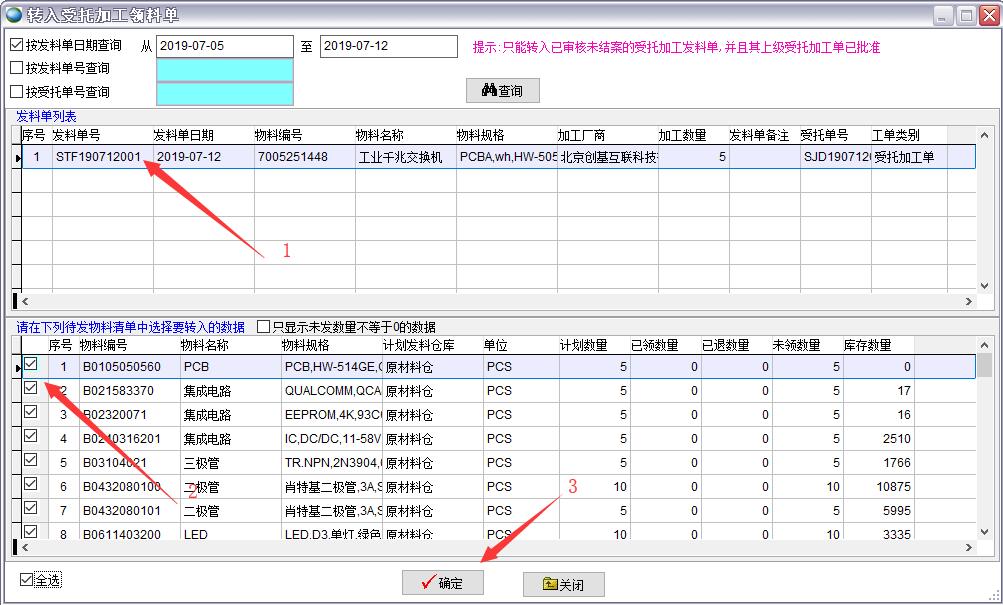
Task: Select the delivery order row STF190712001
Action: 98,156
